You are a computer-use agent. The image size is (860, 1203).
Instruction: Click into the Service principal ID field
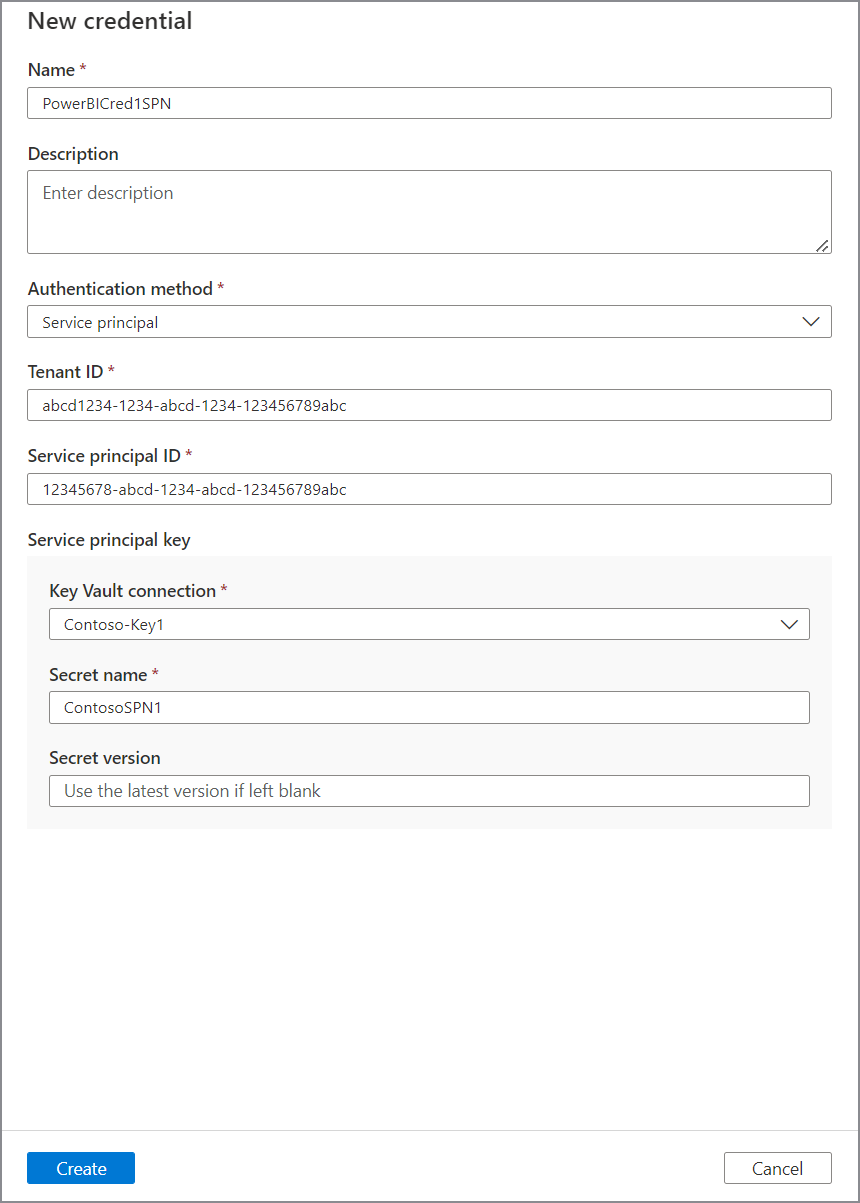point(429,489)
